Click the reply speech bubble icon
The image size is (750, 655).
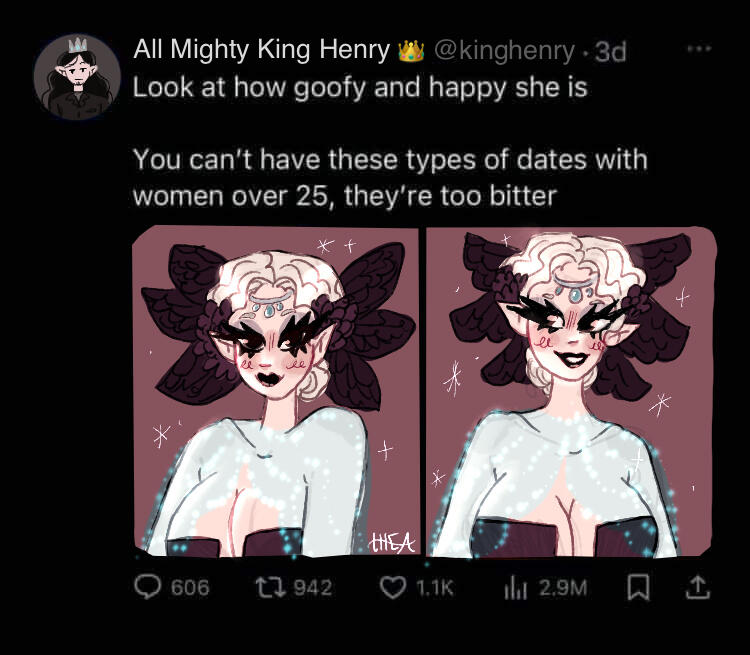[148, 588]
